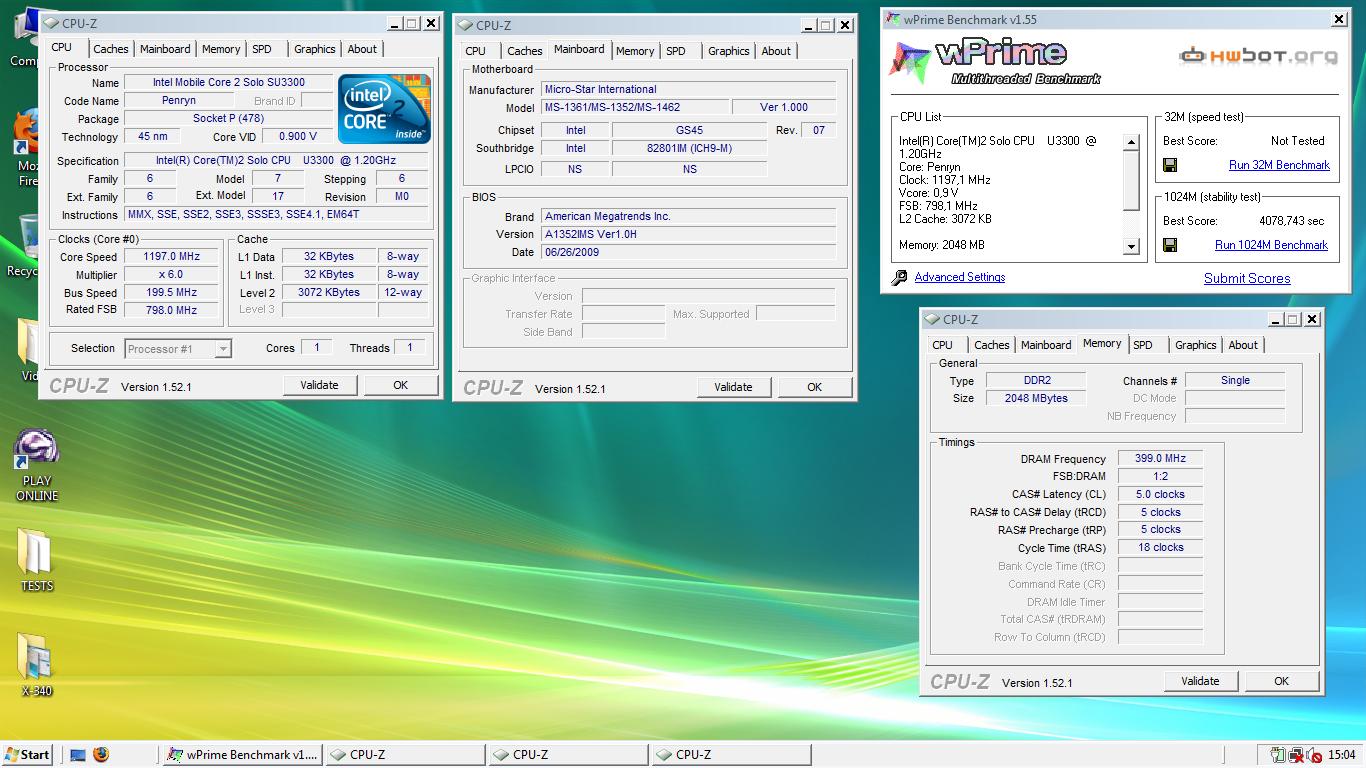Screen dimensions: 1366x768
Task: Click the Level 2 cache 3072 KBytes value
Action: pos(329,293)
